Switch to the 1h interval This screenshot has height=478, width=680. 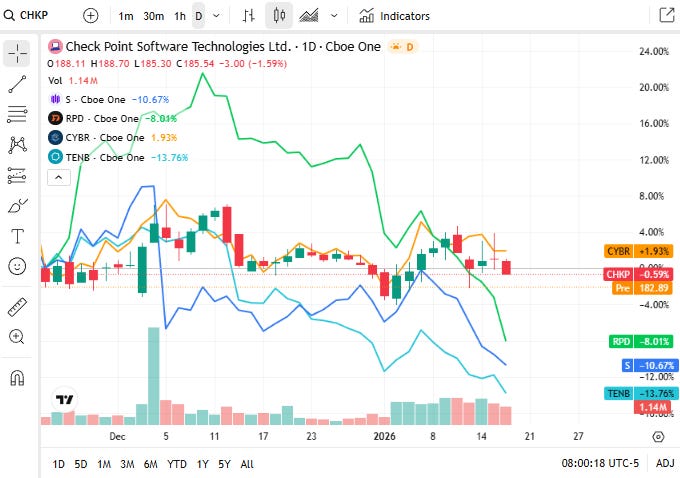(180, 16)
